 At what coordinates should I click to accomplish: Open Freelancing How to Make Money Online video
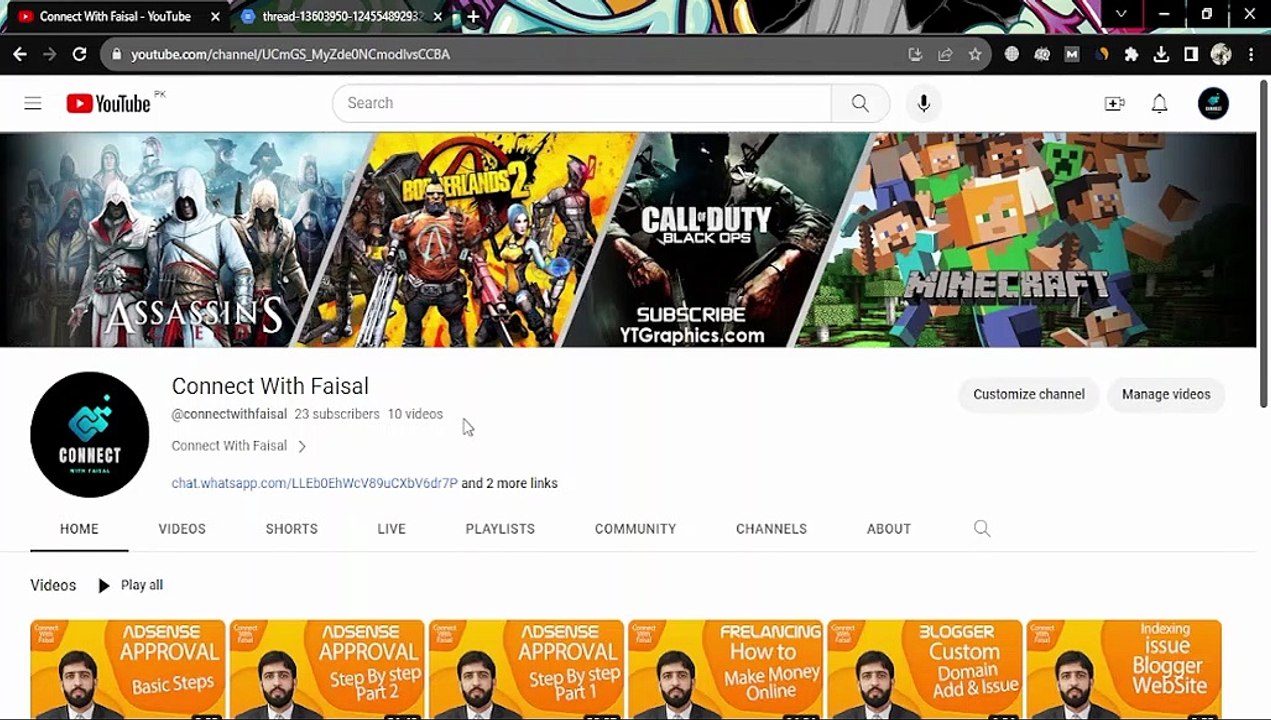coord(725,669)
